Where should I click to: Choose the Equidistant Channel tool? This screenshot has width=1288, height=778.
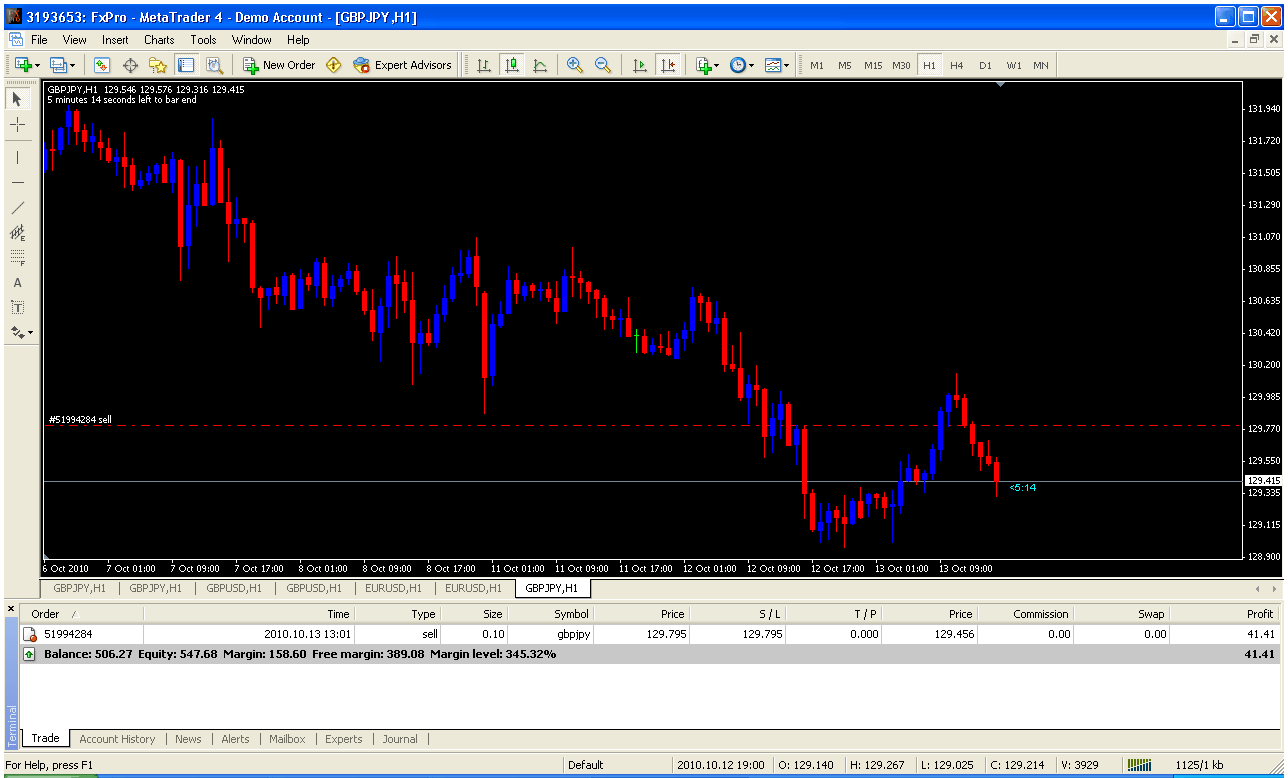[x=17, y=233]
